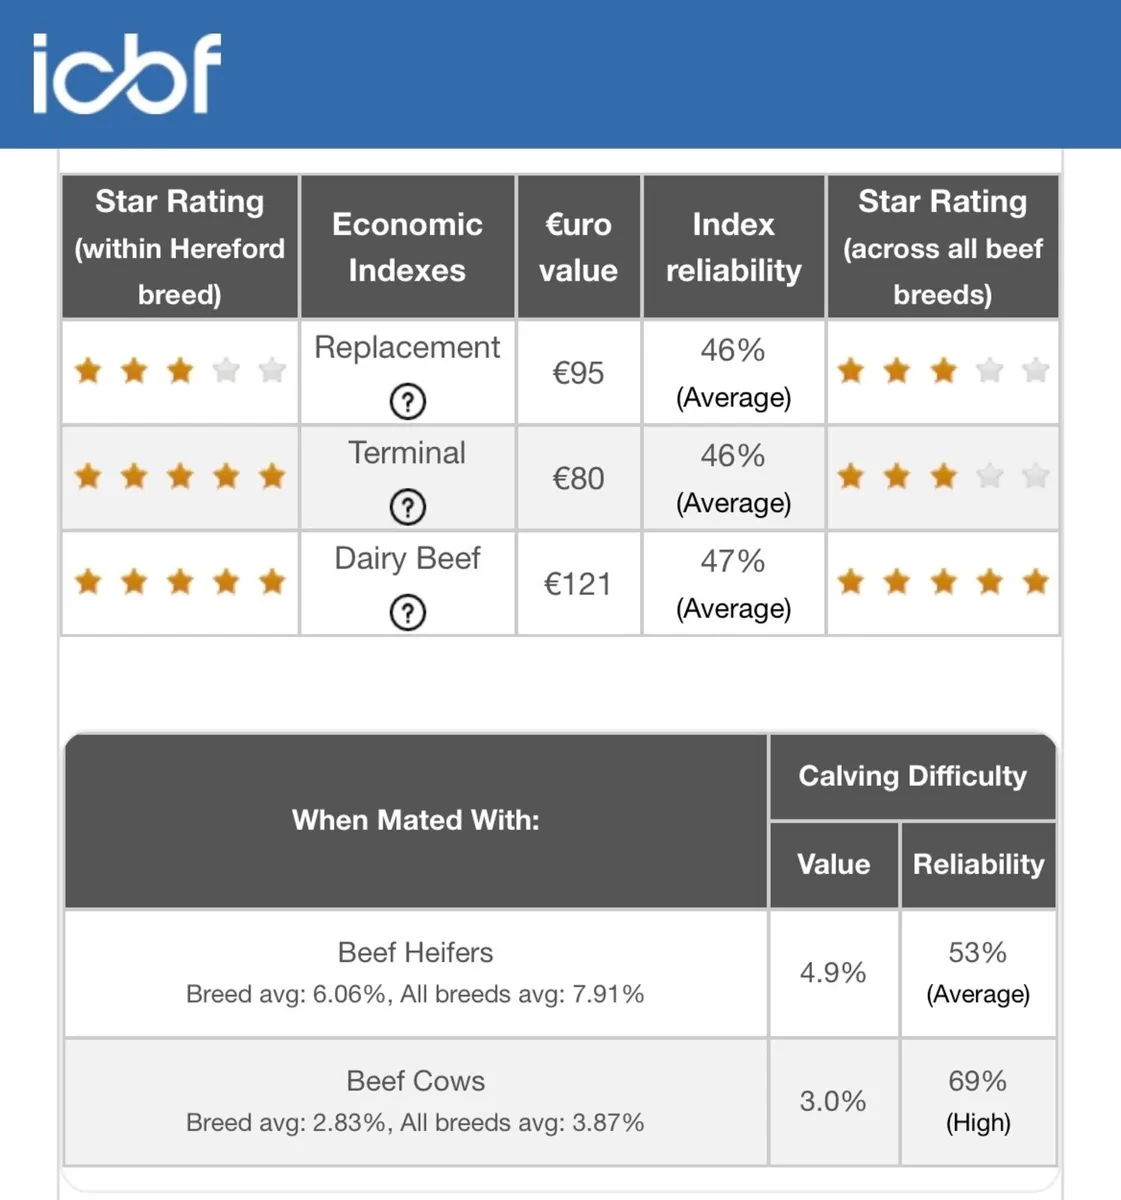Click Replacement across-all-breeds star rating
The width and height of the screenshot is (1121, 1200).
[x=943, y=371]
